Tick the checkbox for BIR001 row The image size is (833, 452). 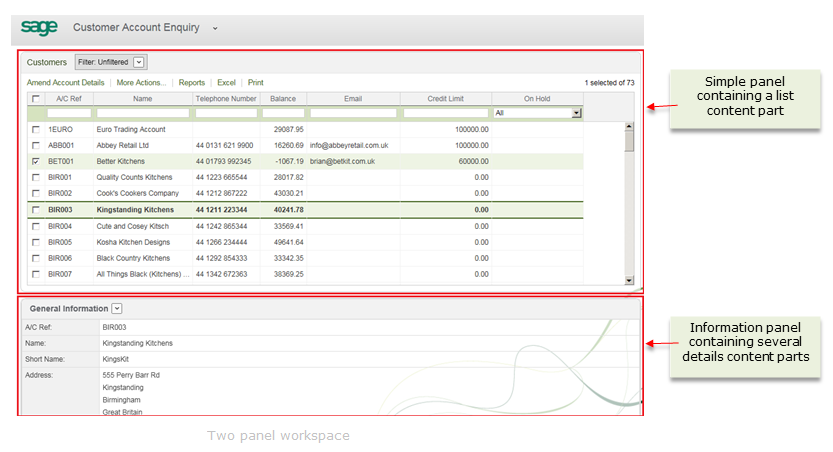(36, 177)
